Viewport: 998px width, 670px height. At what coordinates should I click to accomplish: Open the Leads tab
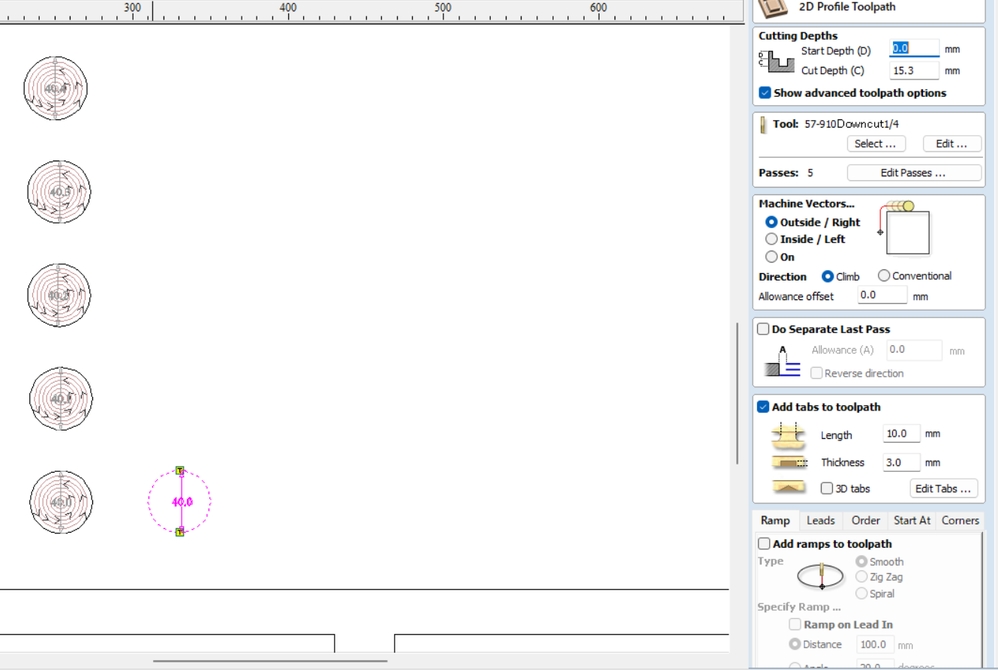tap(820, 520)
